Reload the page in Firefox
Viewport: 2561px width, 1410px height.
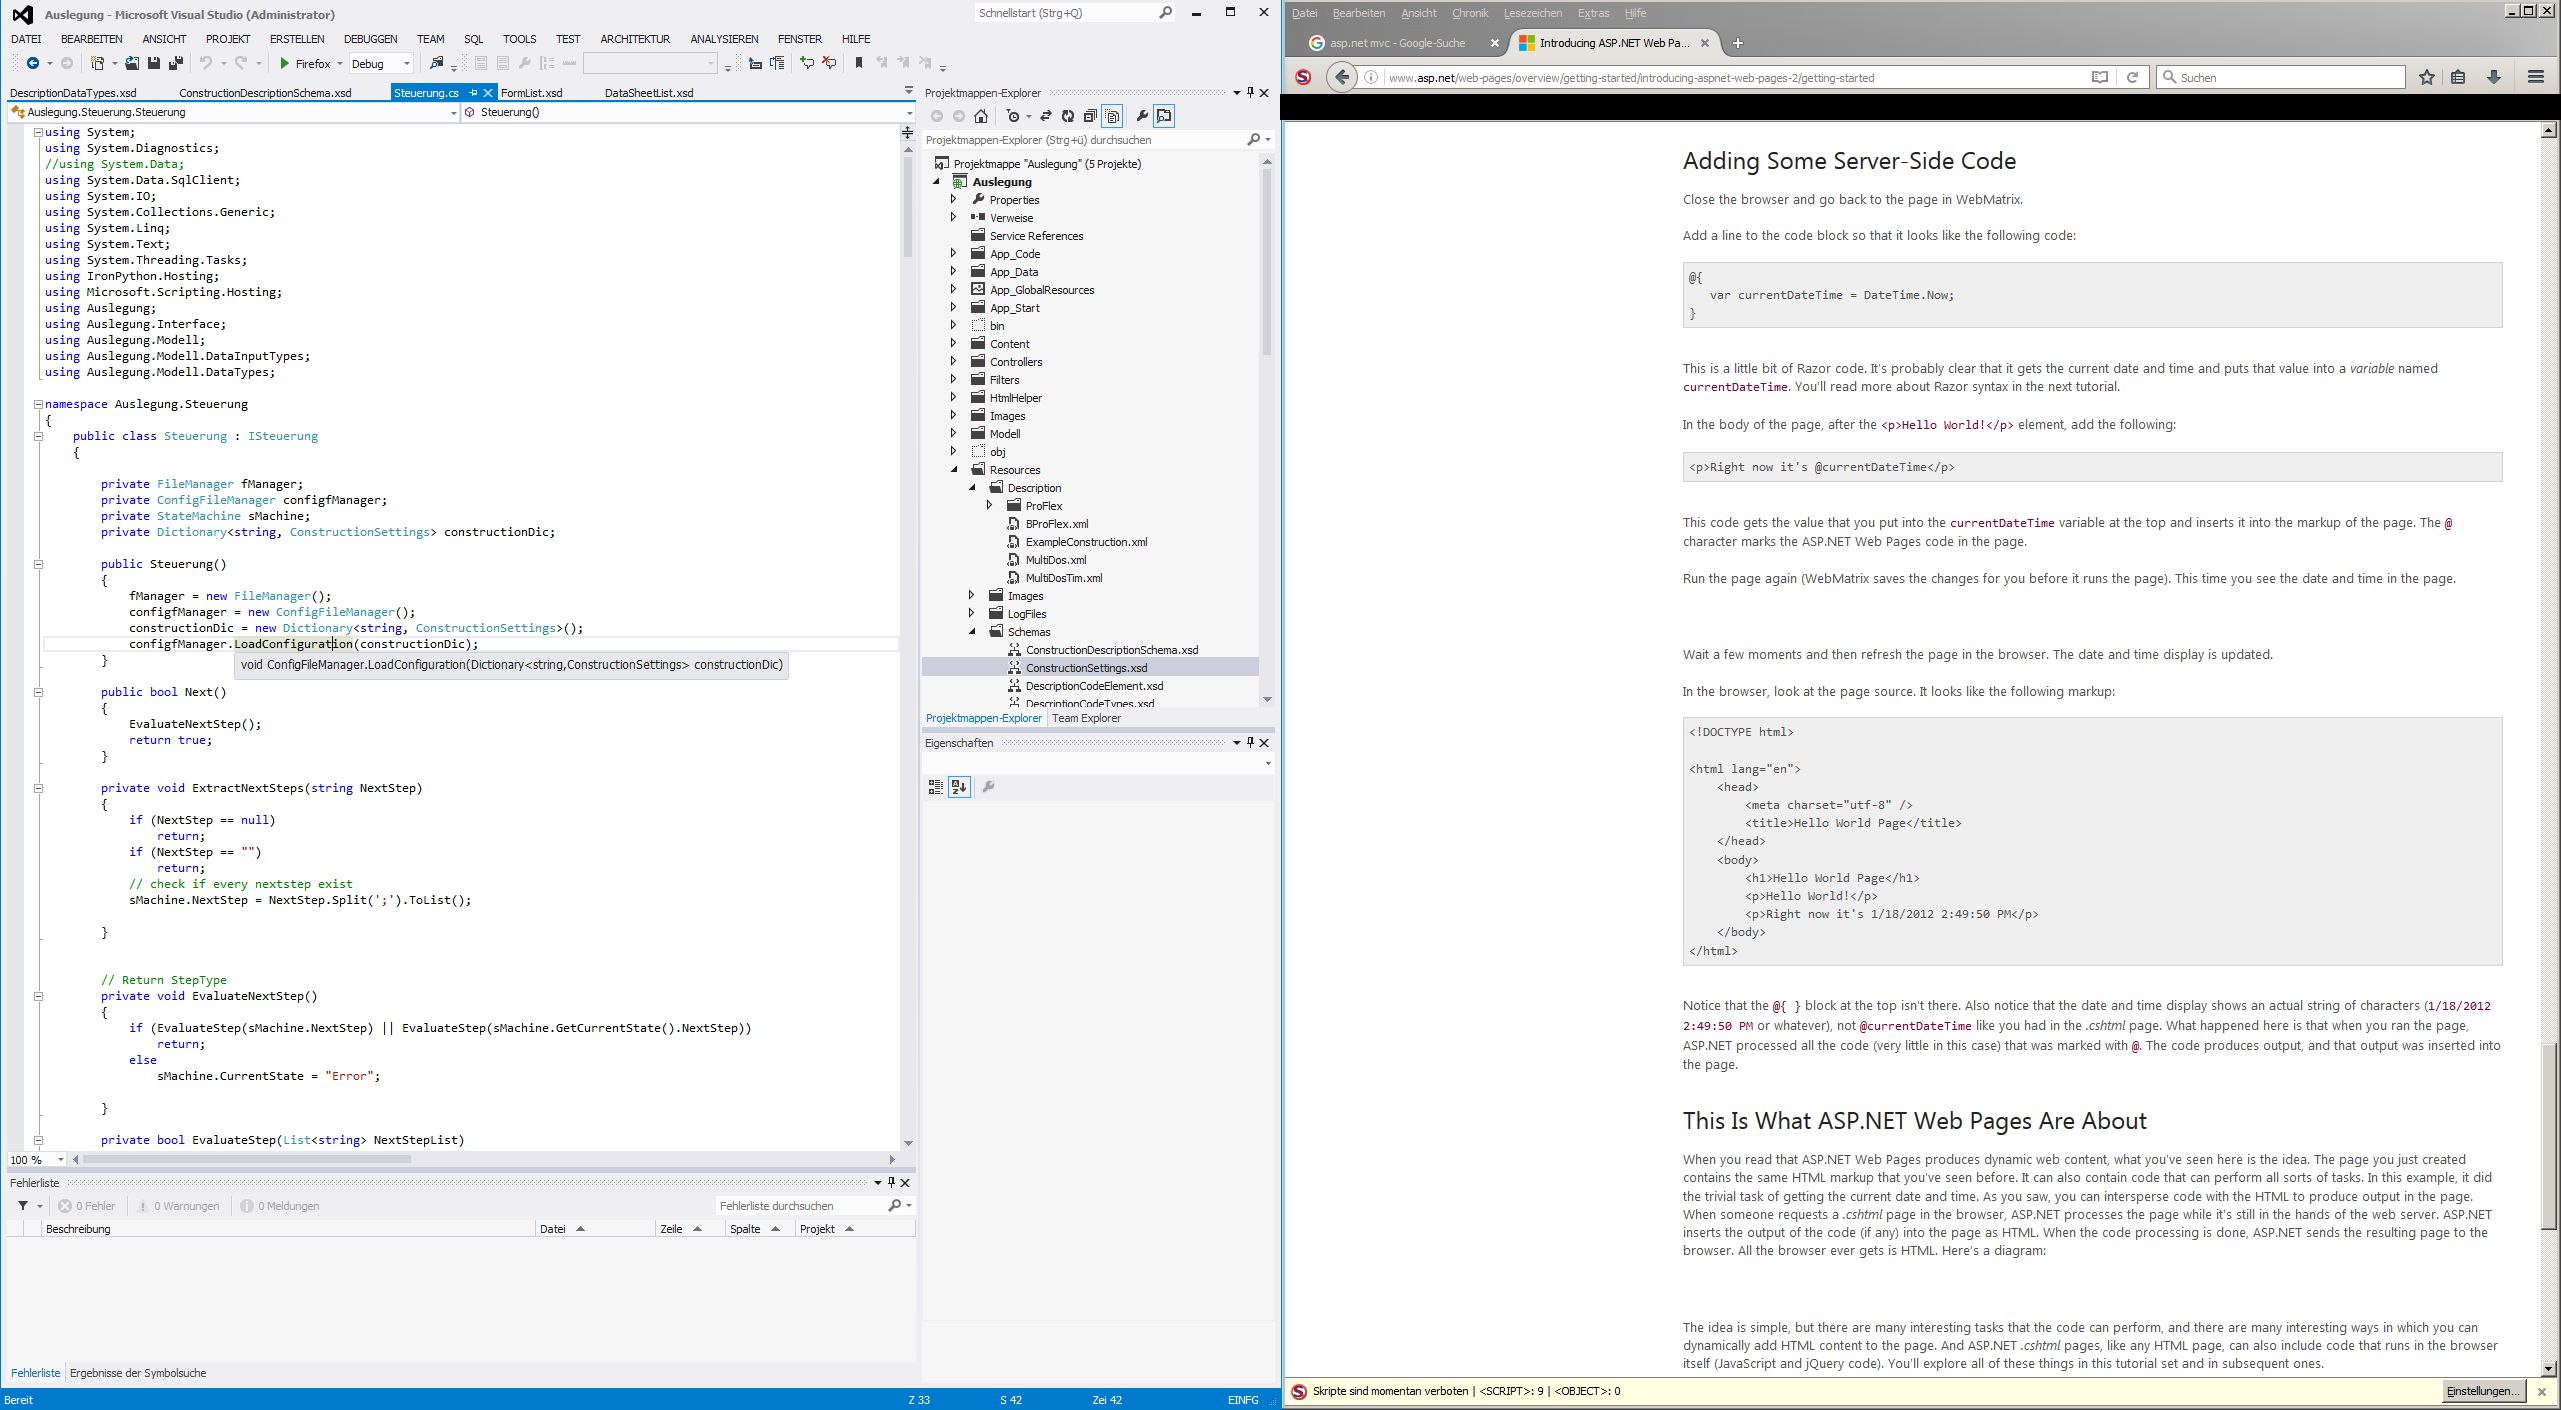2132,77
